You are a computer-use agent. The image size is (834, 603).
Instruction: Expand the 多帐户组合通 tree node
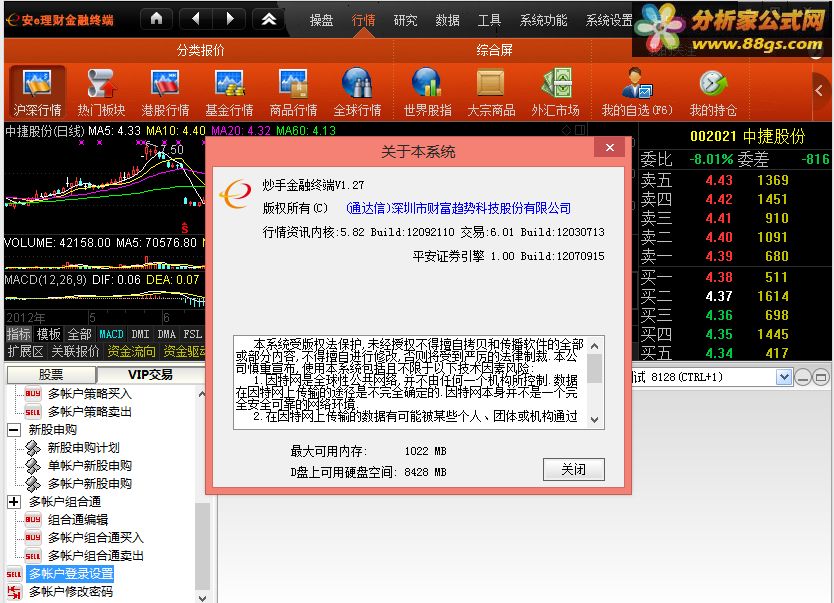click(14, 501)
